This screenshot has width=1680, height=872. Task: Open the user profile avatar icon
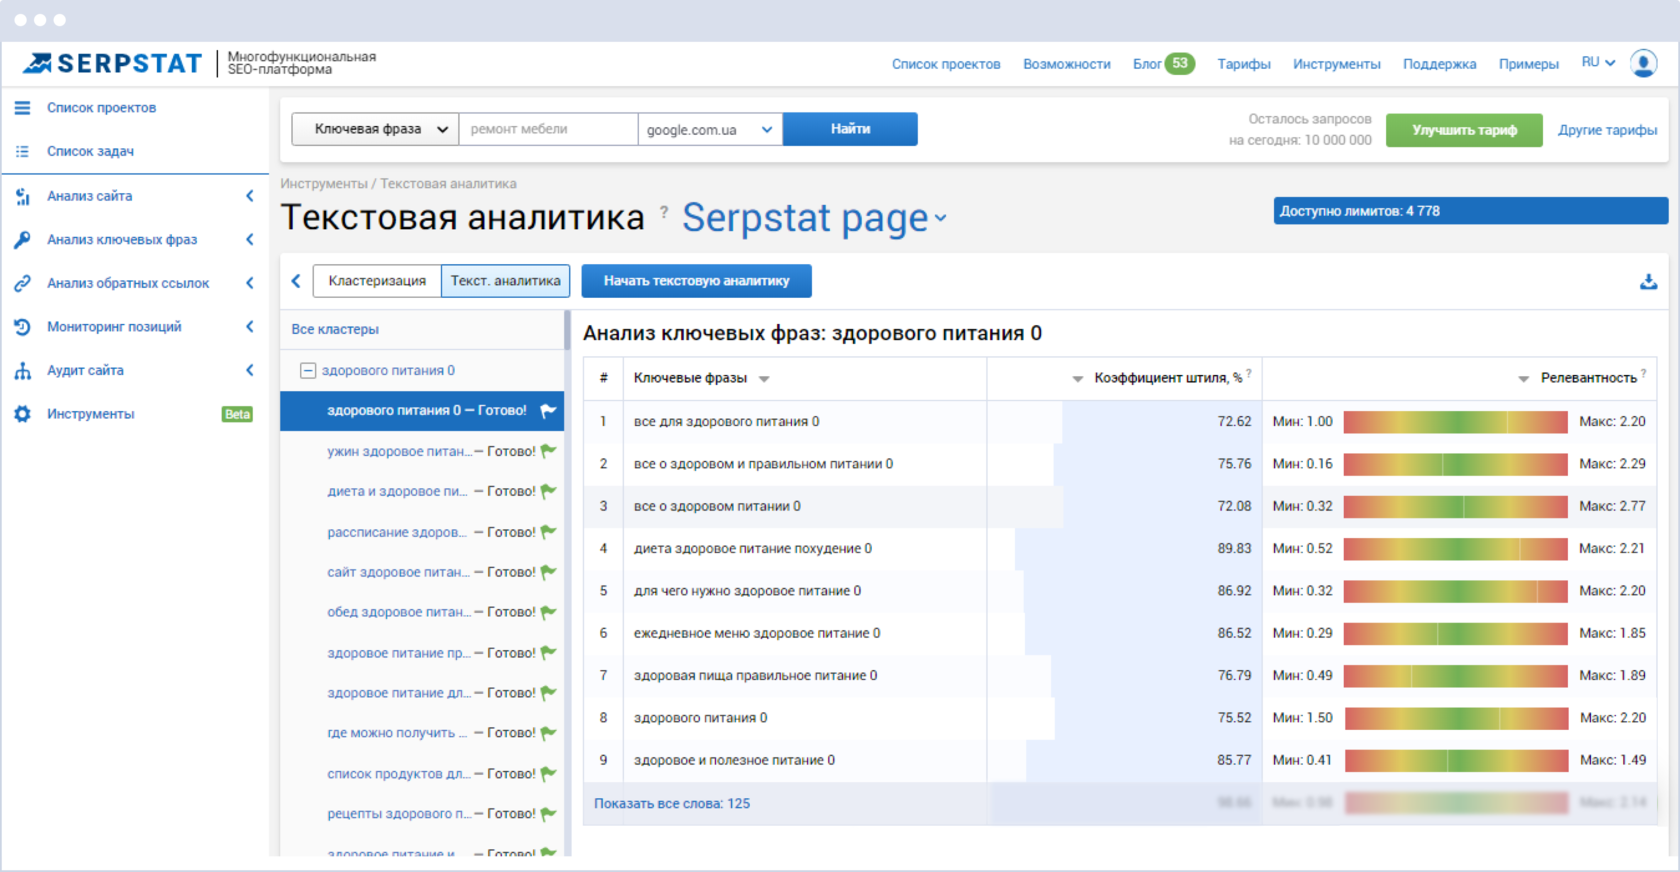(1643, 63)
